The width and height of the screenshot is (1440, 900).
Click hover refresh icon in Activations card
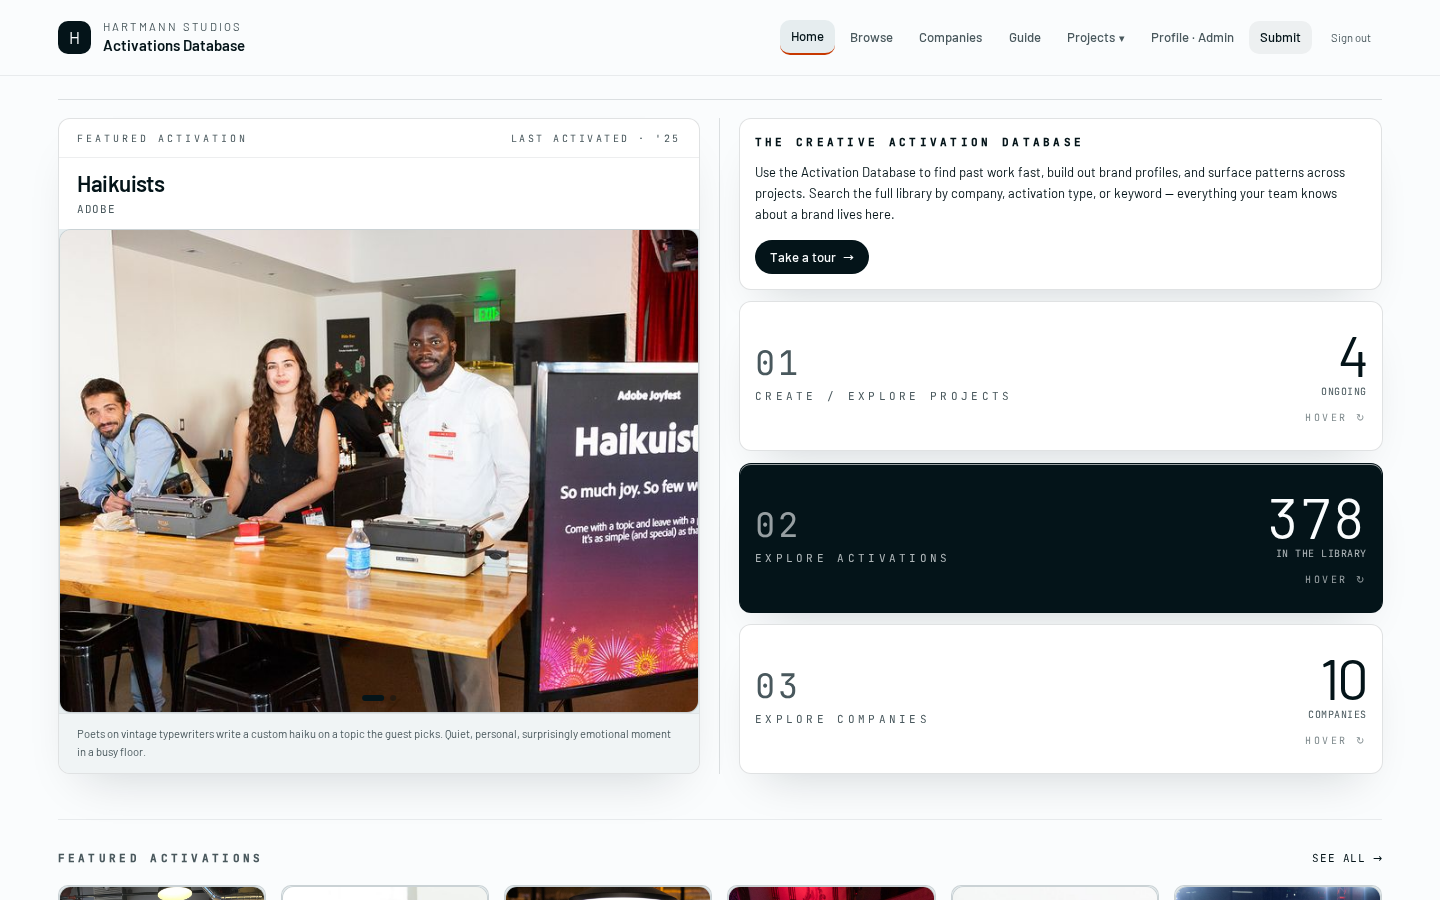1360,580
